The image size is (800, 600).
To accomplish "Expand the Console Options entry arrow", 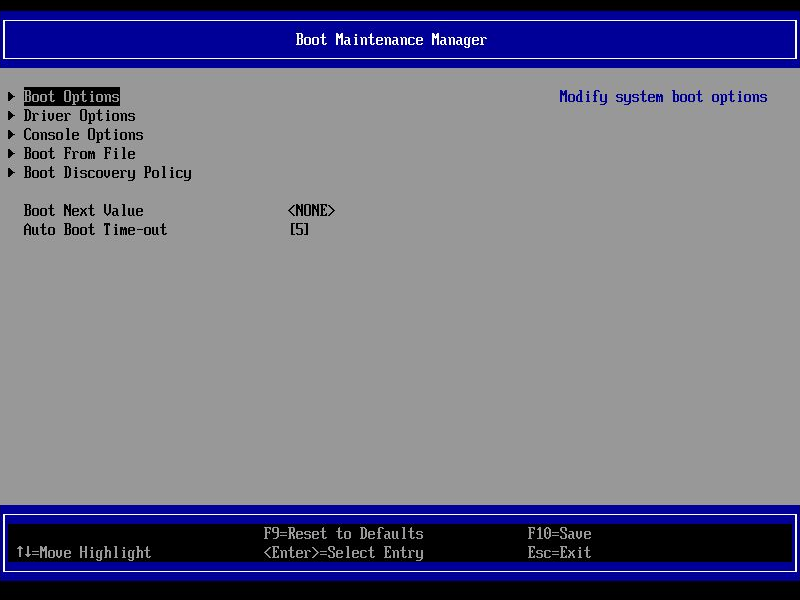I will (x=11, y=134).
